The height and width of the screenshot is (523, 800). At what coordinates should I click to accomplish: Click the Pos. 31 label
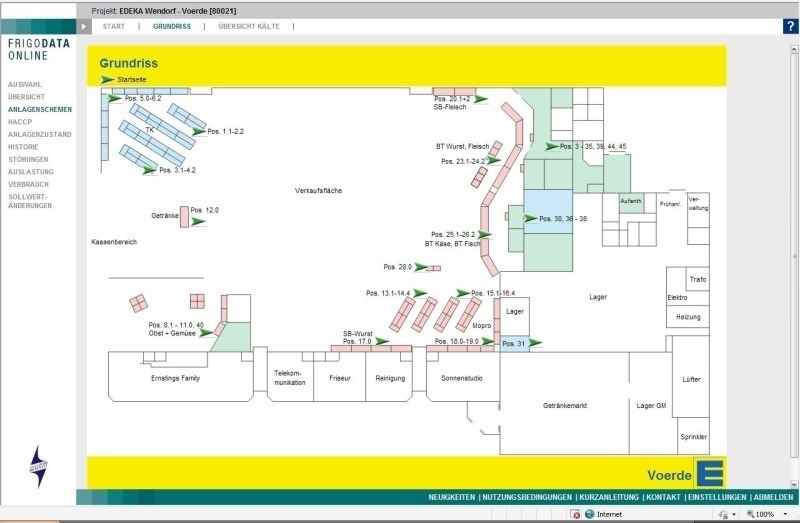[x=513, y=344]
